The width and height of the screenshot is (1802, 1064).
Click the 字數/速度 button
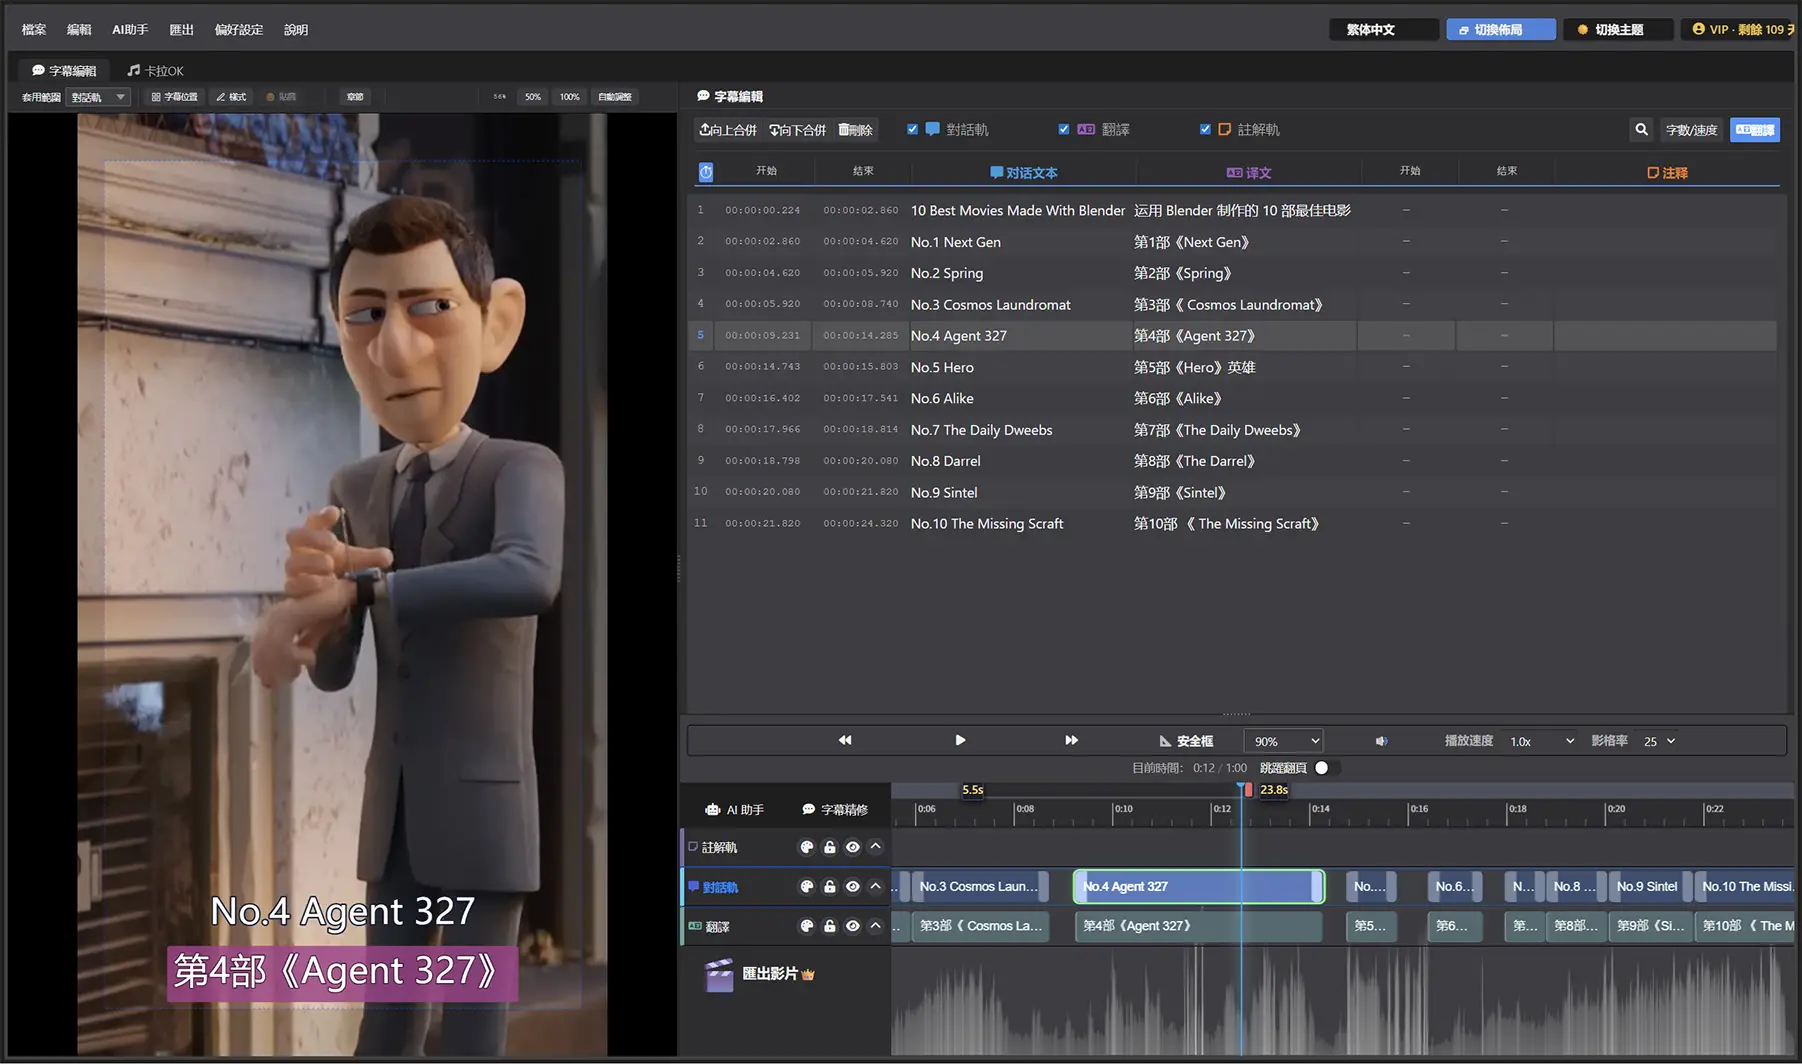[1691, 130]
